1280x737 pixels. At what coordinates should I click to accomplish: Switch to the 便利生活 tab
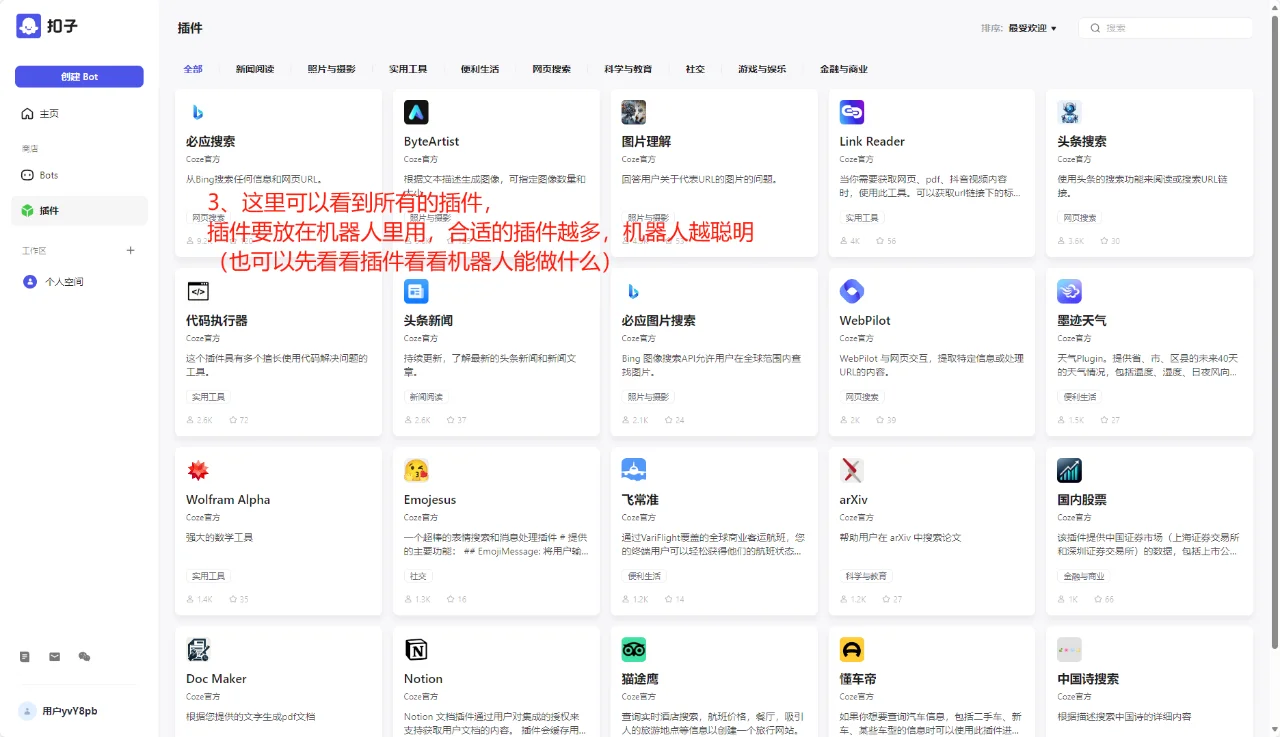click(480, 69)
